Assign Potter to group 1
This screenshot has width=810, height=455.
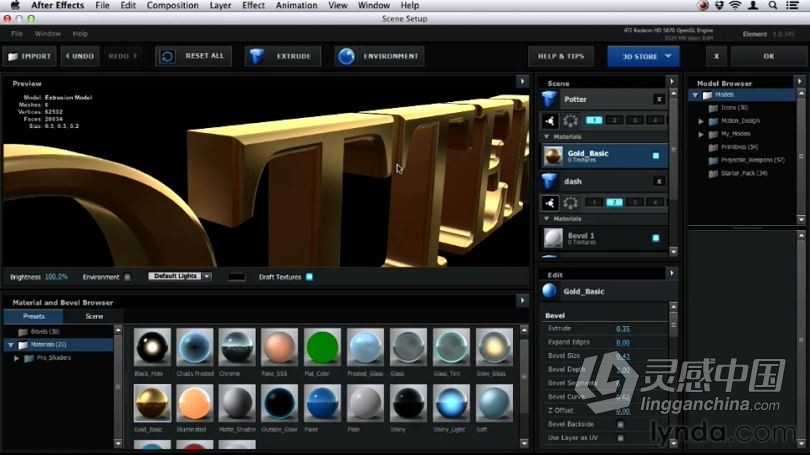pyautogui.click(x=594, y=120)
